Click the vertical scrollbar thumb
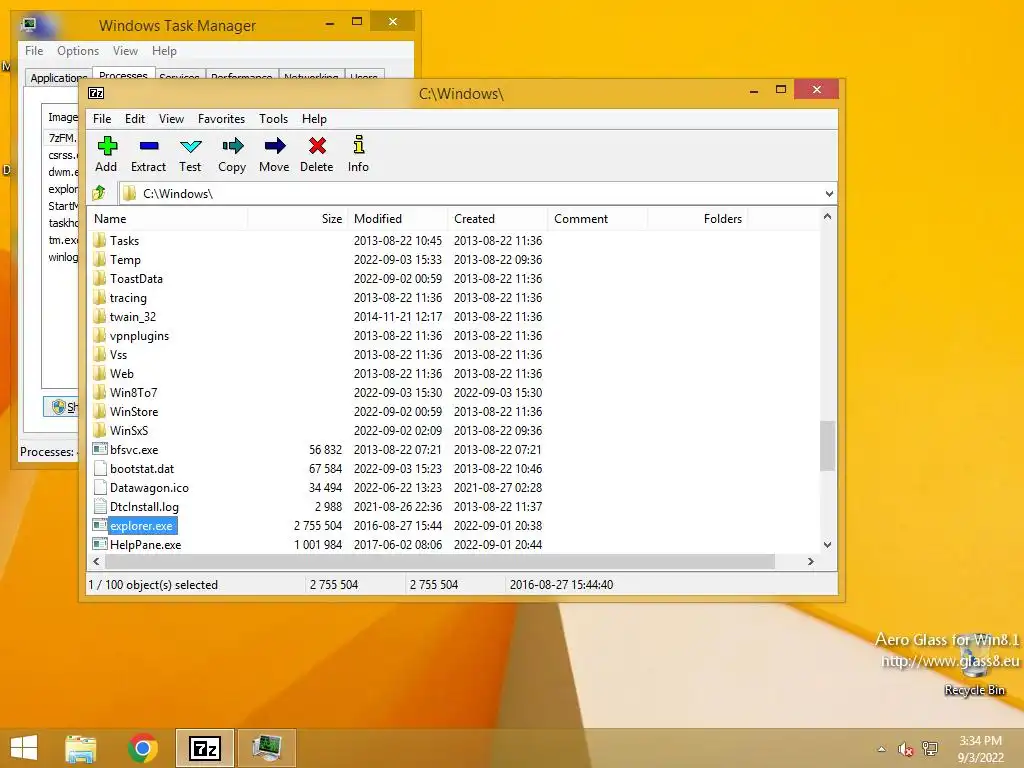 click(827, 445)
